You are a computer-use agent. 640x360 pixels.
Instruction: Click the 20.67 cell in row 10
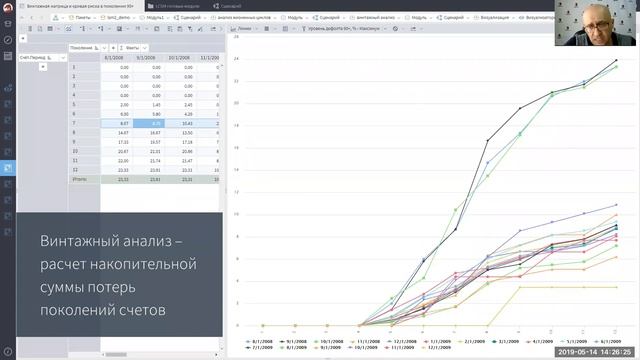(x=116, y=151)
